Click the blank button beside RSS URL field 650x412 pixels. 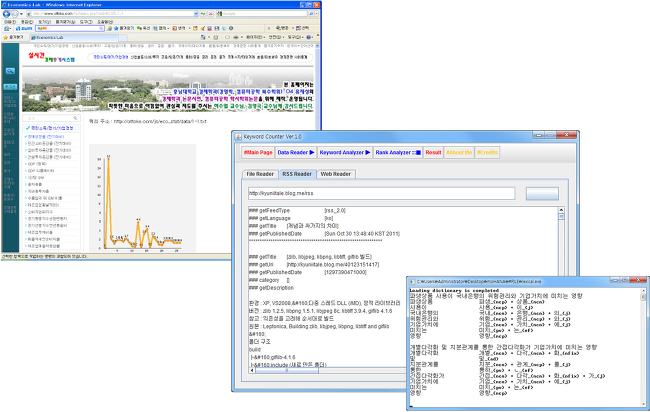click(x=542, y=193)
